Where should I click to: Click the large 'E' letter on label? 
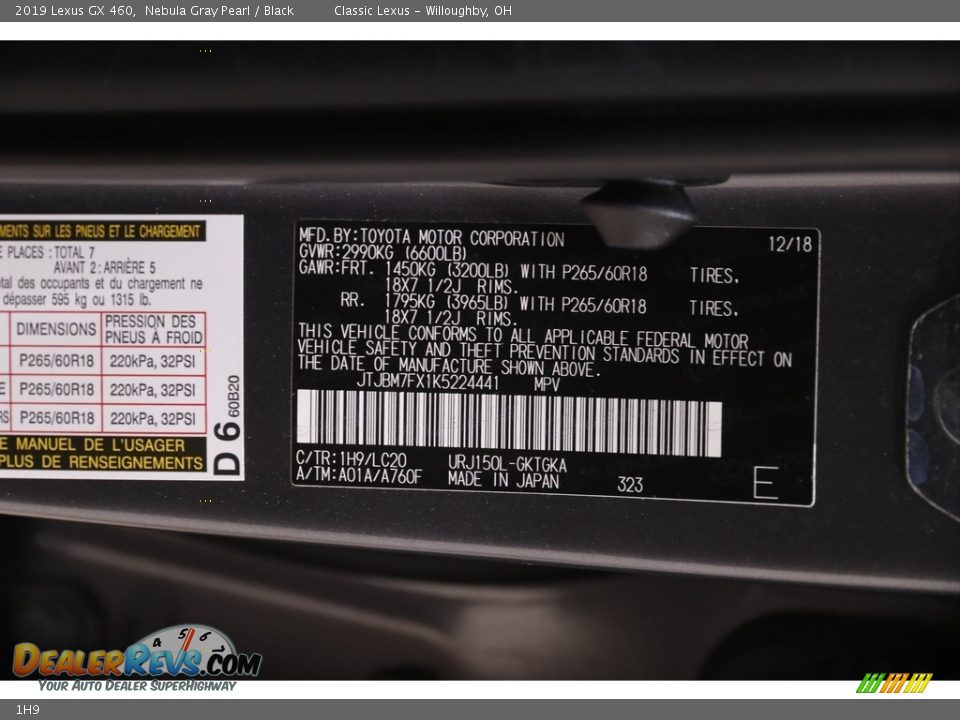[x=765, y=482]
